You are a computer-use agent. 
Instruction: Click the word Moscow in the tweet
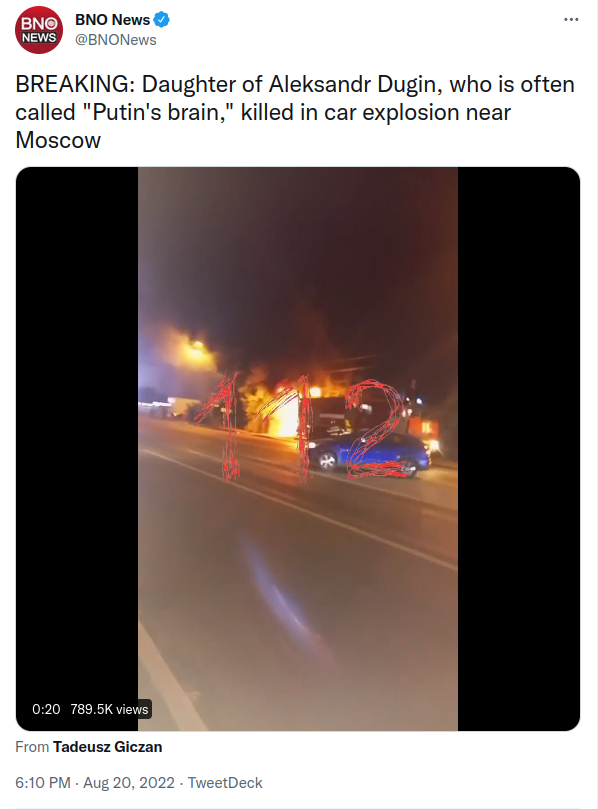(58, 140)
